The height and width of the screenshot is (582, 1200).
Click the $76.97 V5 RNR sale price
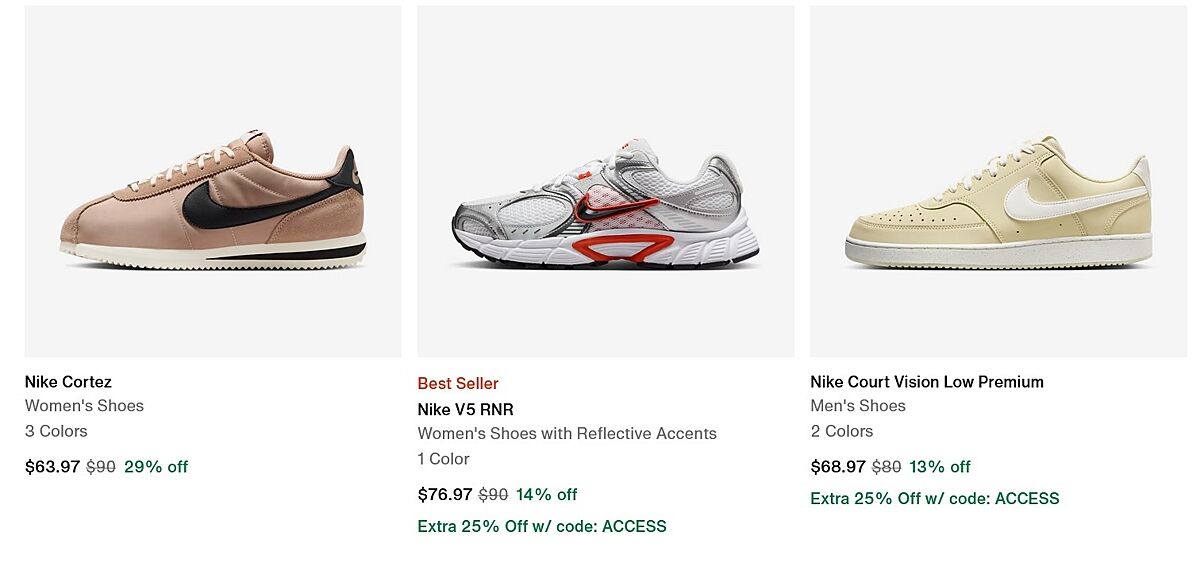tap(445, 494)
